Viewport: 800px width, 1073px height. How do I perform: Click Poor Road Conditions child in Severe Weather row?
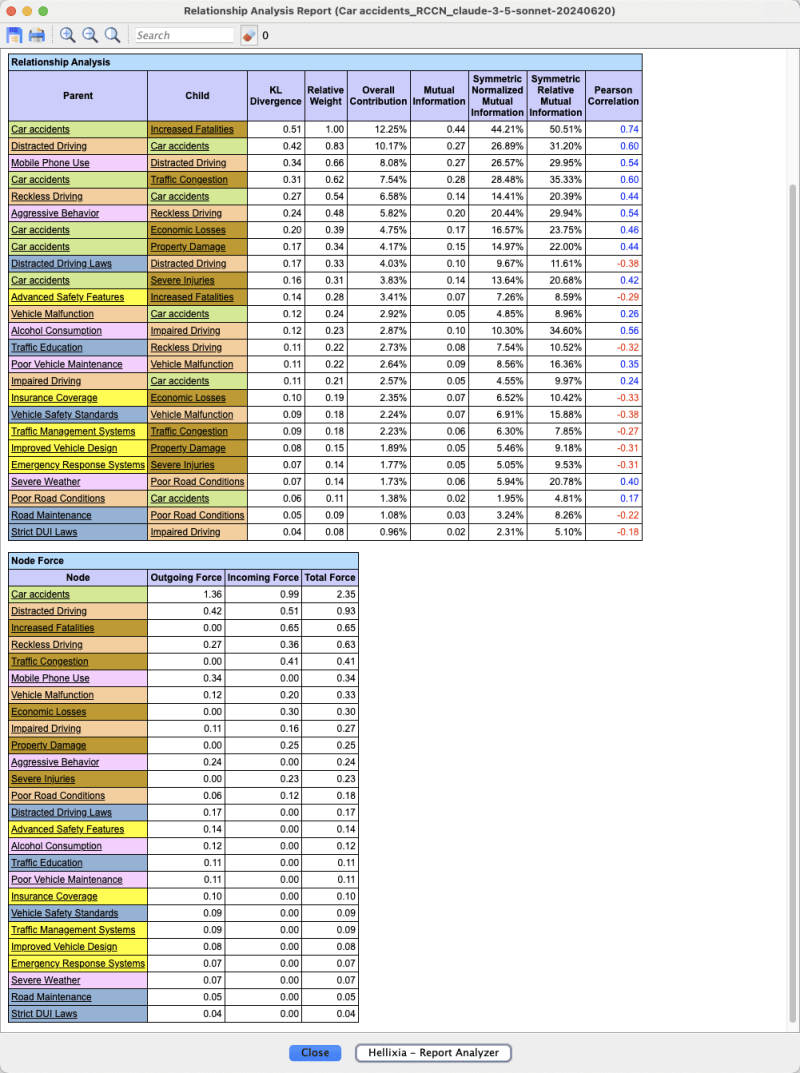point(197,482)
